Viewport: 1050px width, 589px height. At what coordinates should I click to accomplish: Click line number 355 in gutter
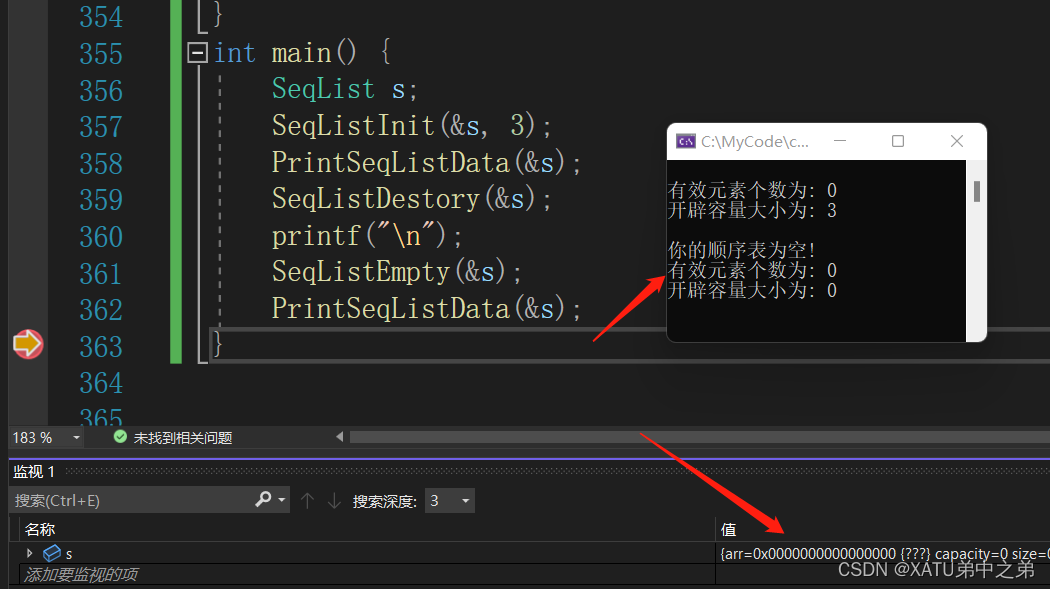tap(101, 54)
